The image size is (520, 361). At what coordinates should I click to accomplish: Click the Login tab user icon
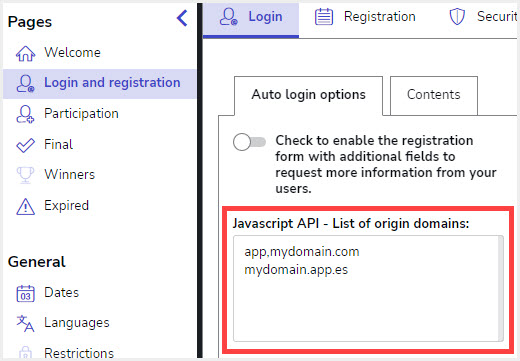pos(228,17)
